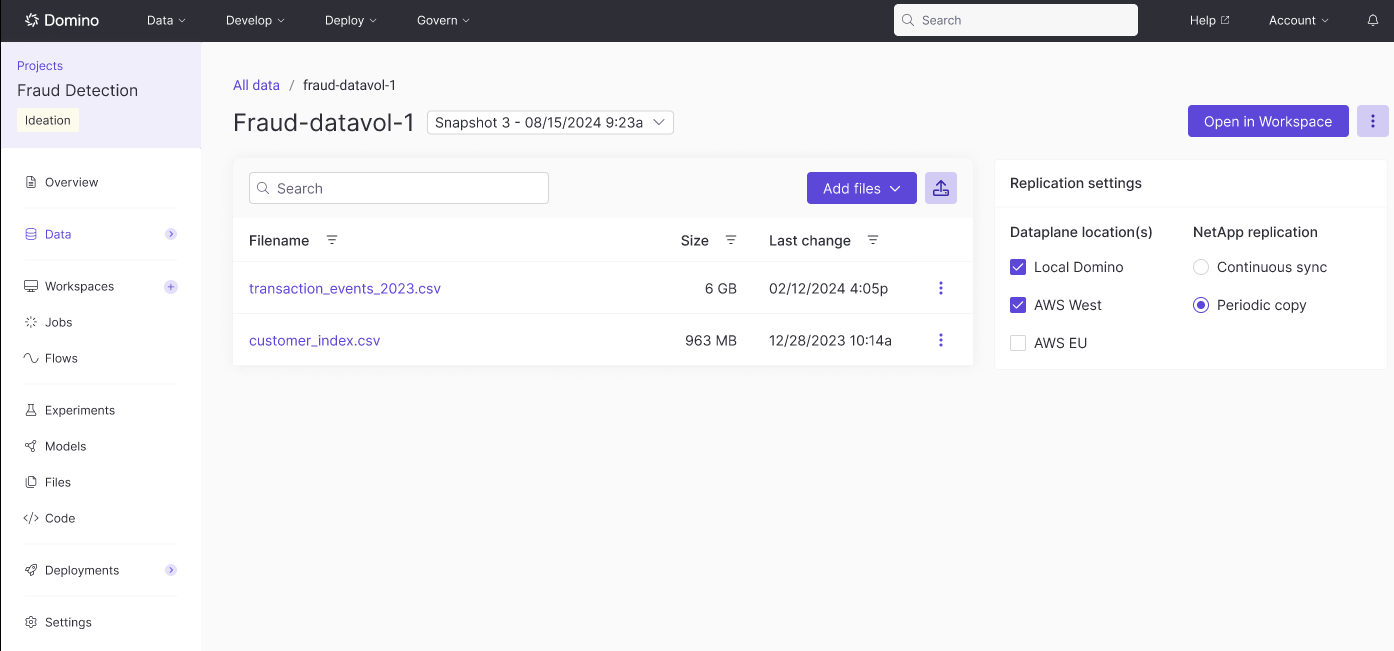Click the Data database icon in sidebar

pos(31,234)
